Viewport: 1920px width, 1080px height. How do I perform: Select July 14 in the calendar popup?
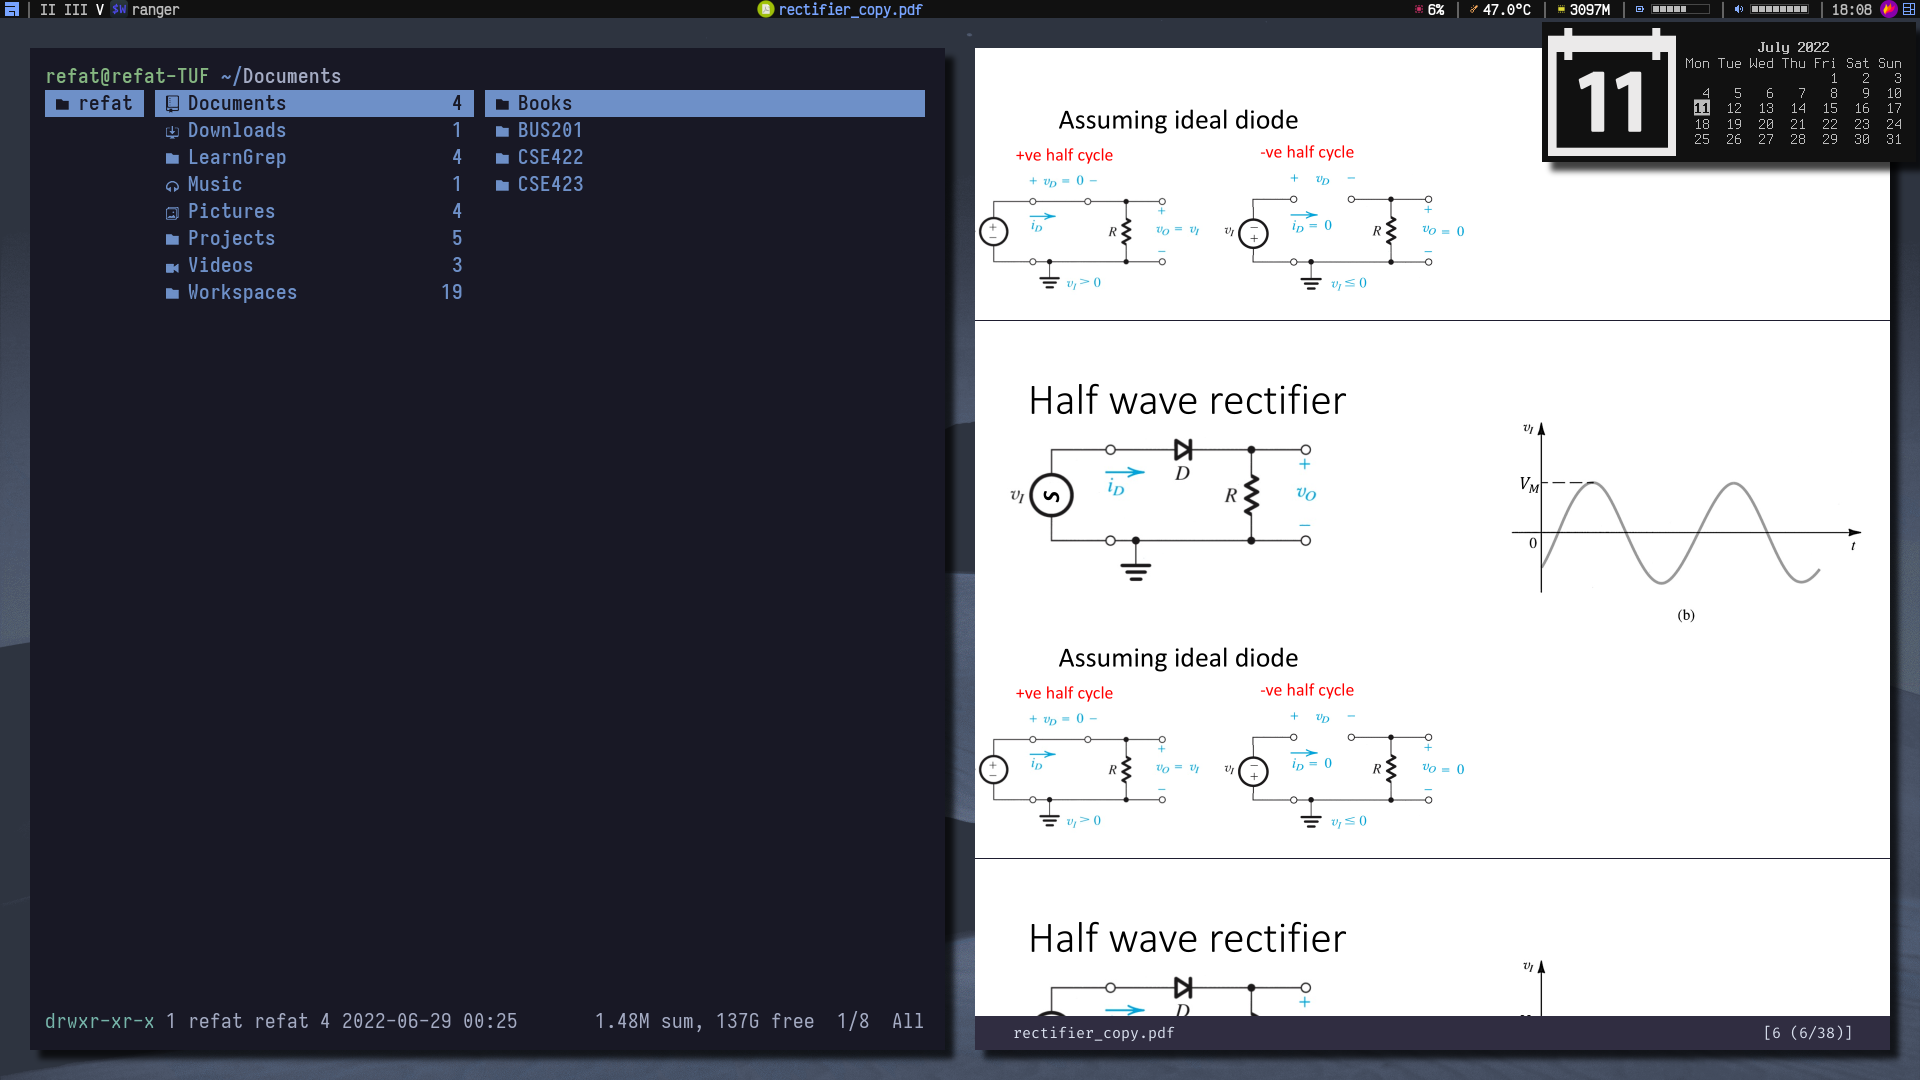click(1798, 108)
